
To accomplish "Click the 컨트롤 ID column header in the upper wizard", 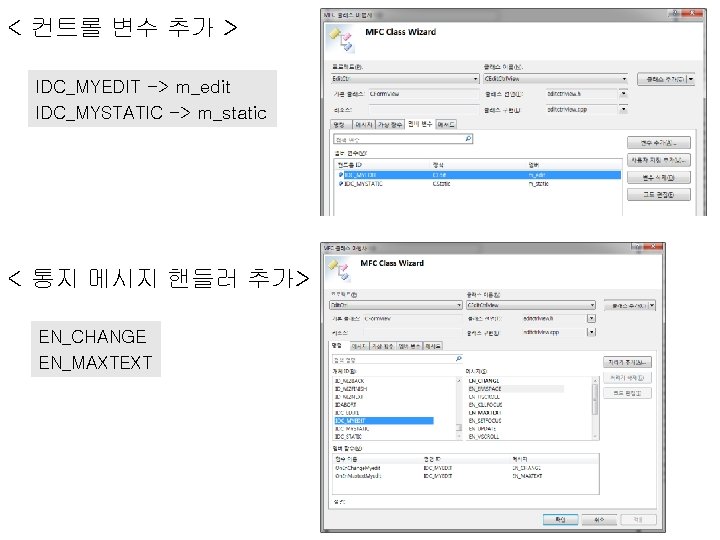I will pyautogui.click(x=349, y=165).
